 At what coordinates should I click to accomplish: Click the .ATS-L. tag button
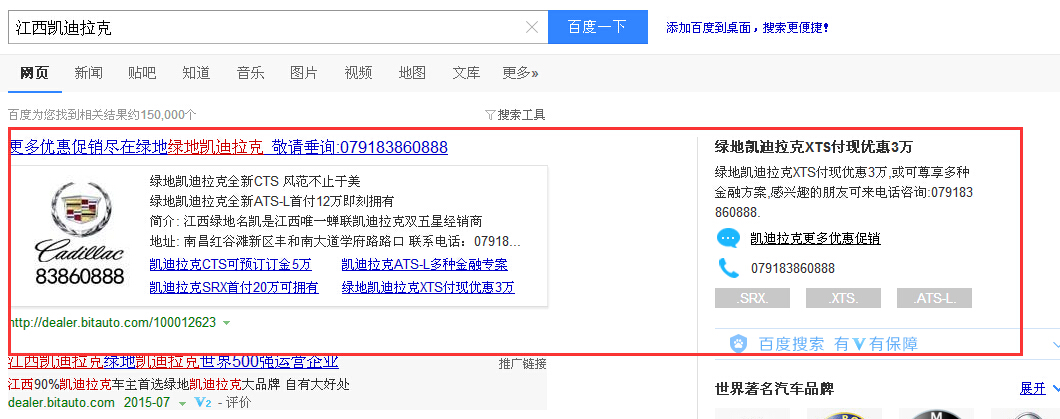(934, 298)
